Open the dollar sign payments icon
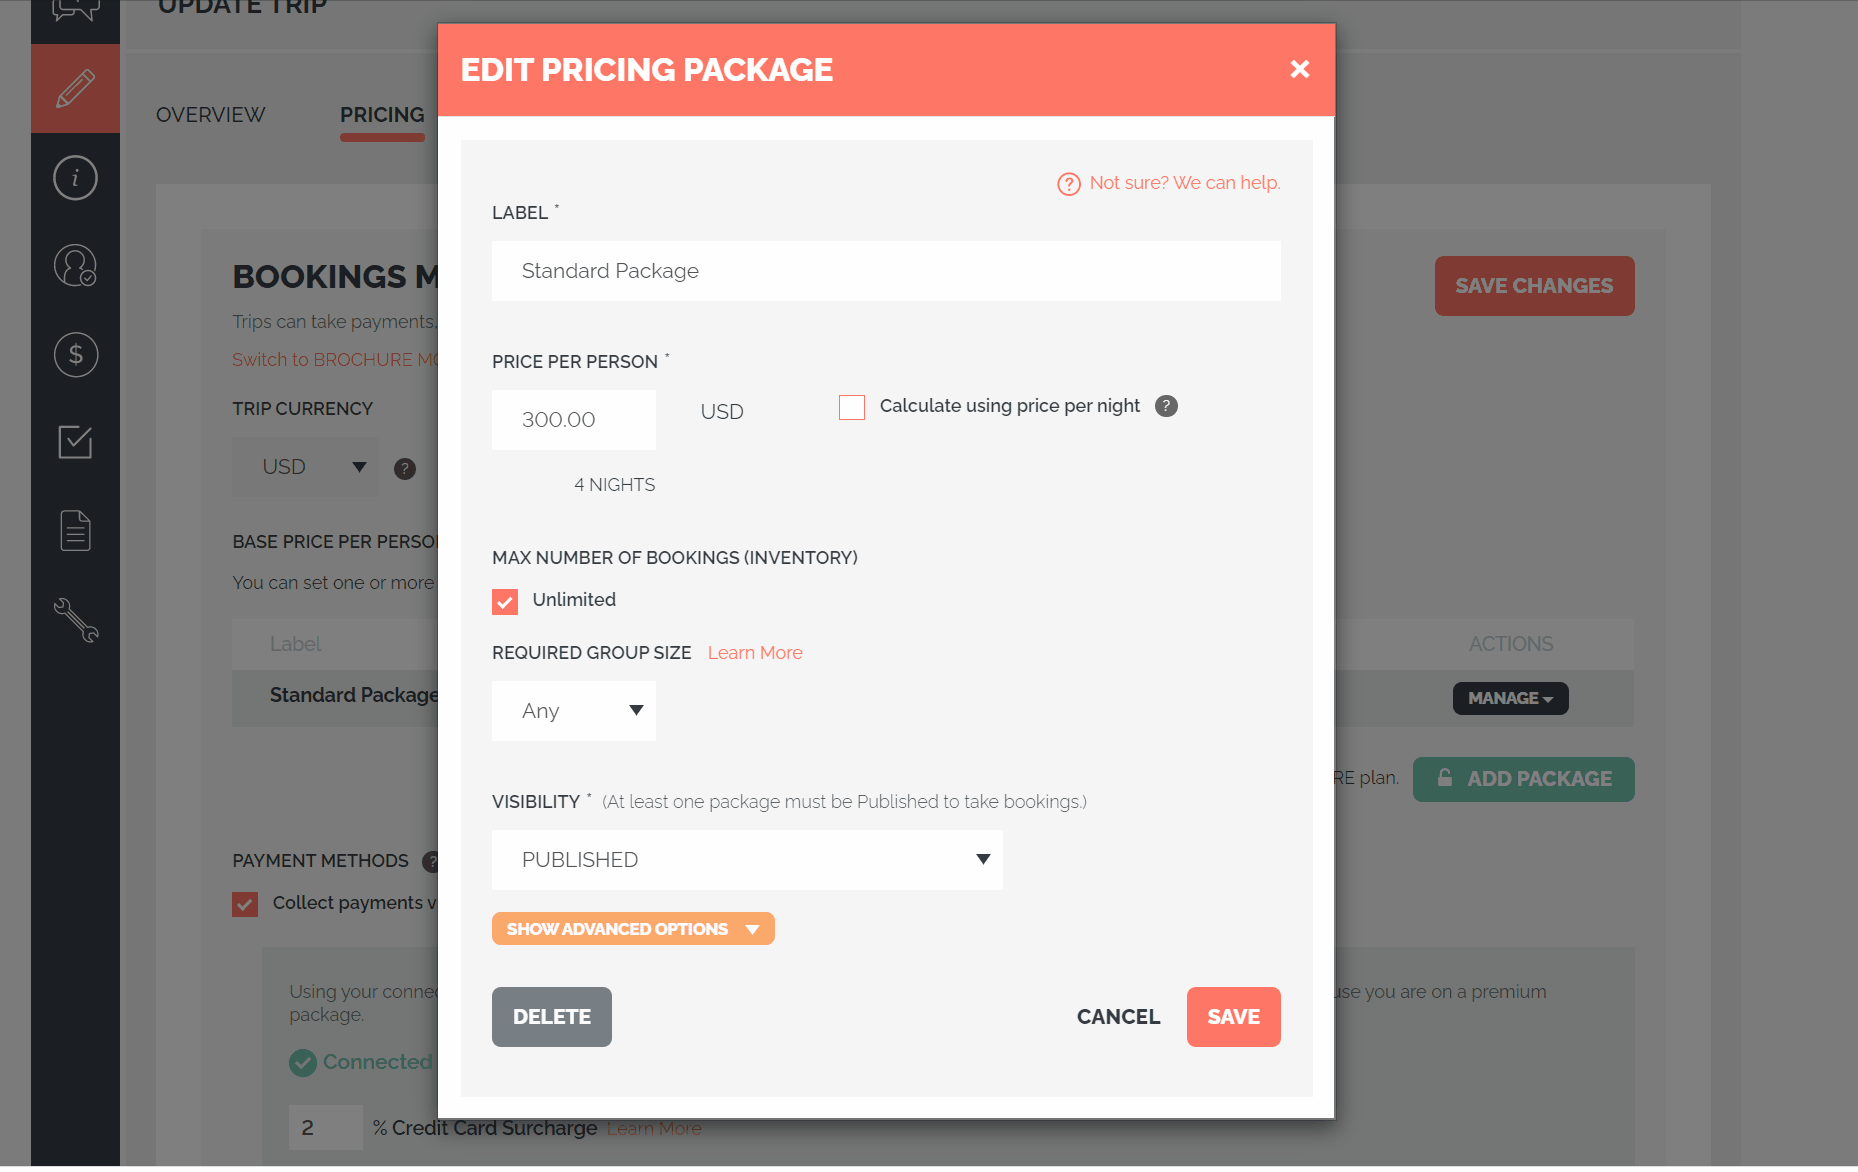The height and width of the screenshot is (1172, 1858). click(75, 354)
